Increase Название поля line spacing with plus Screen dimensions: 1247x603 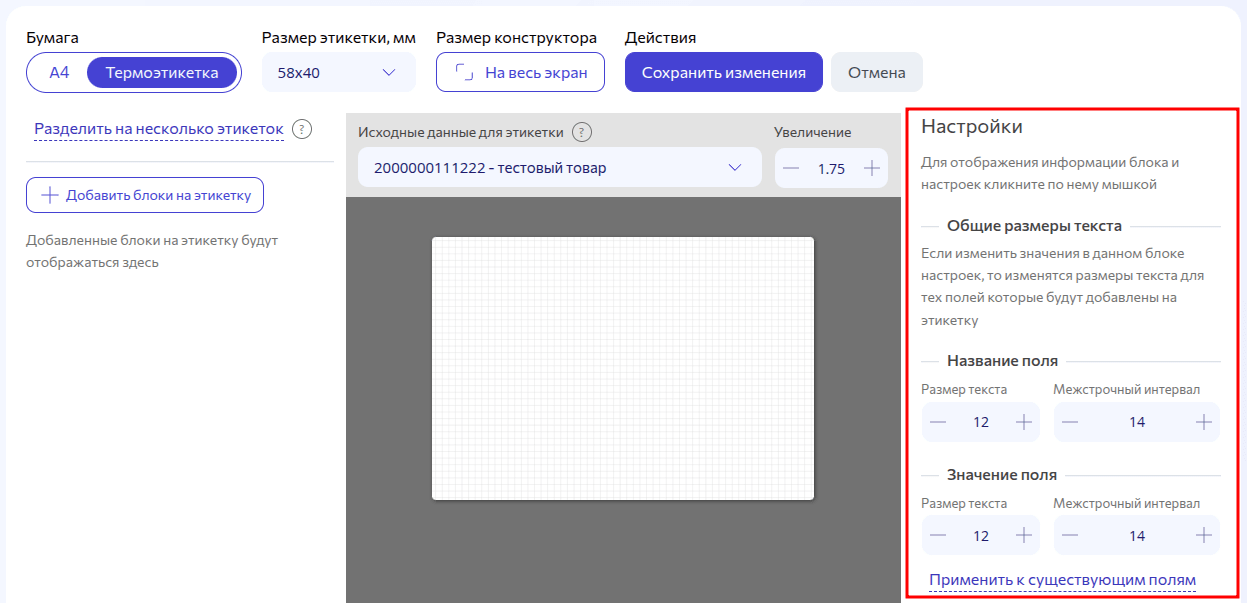(x=1203, y=422)
